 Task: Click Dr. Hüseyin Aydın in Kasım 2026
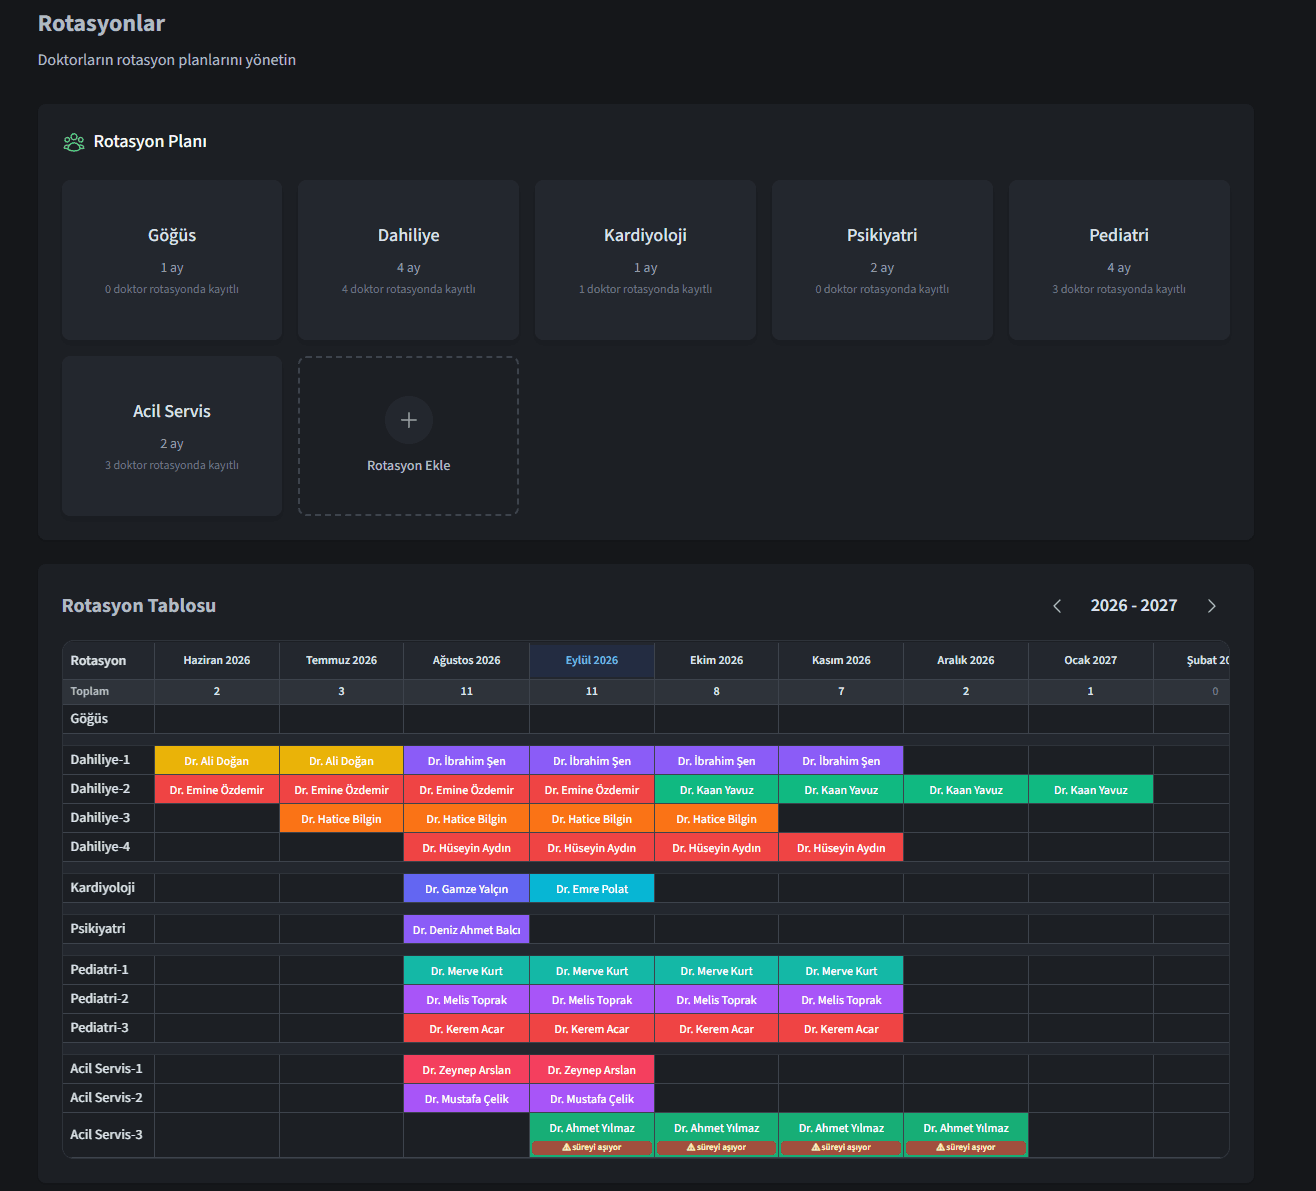coord(841,848)
